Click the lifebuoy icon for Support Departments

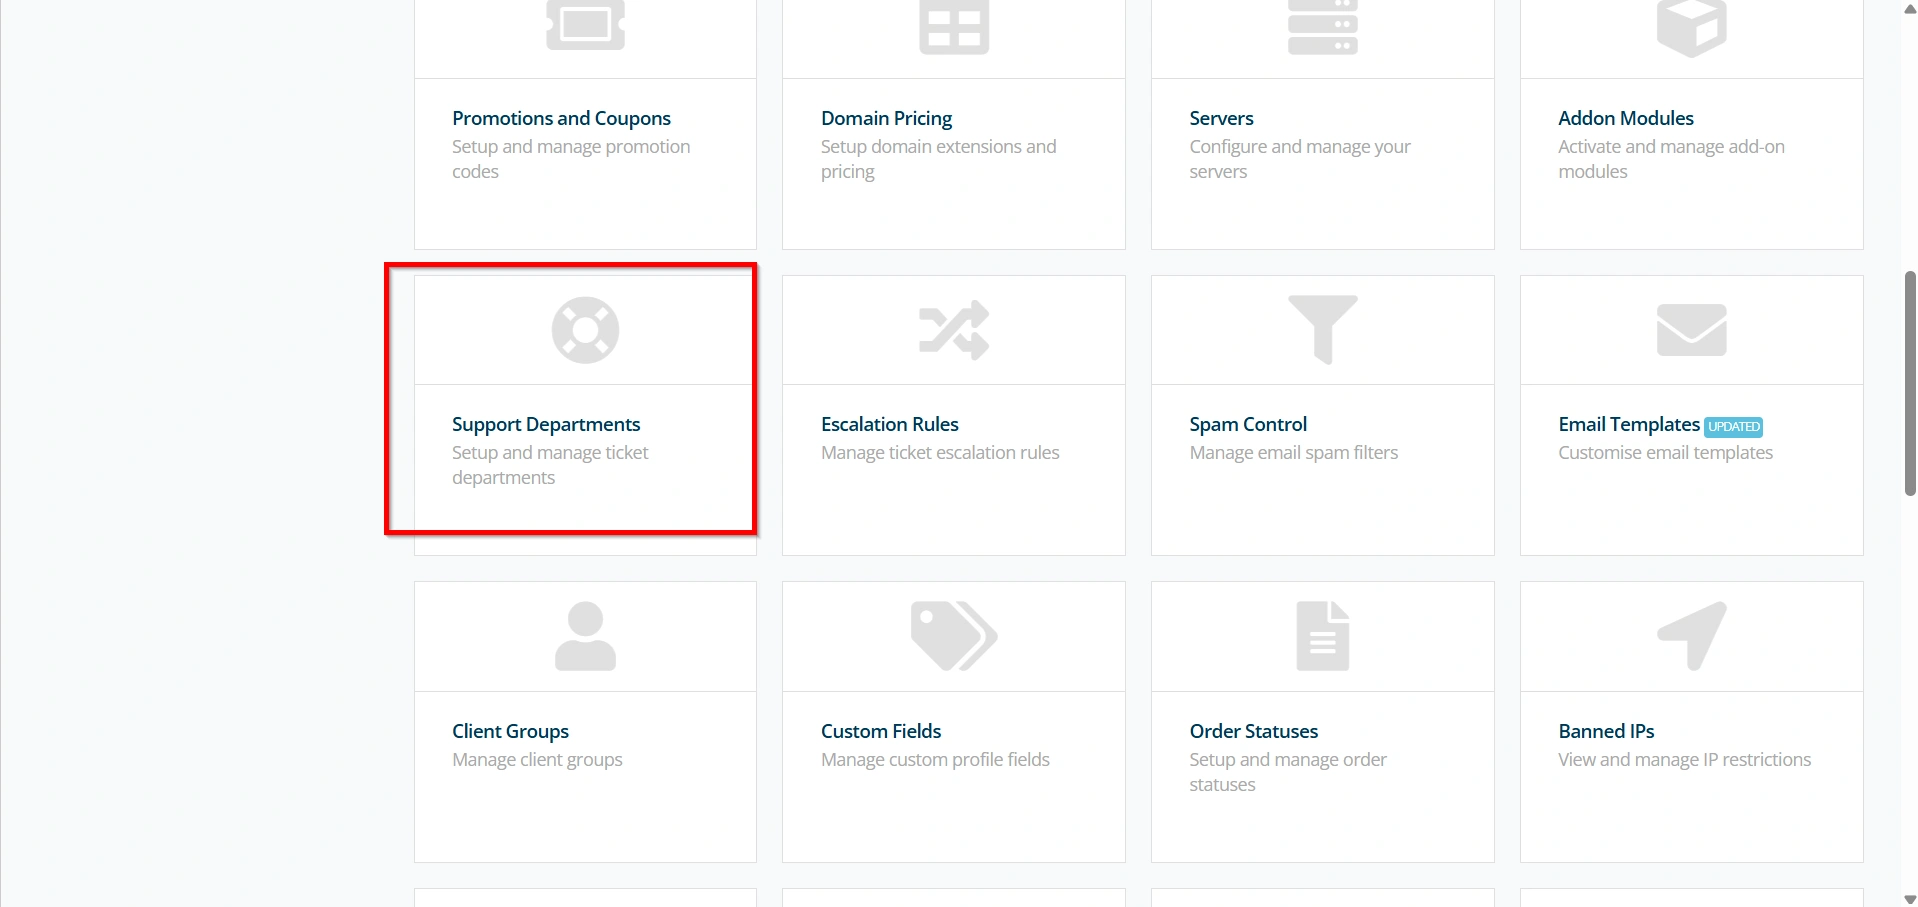click(585, 330)
